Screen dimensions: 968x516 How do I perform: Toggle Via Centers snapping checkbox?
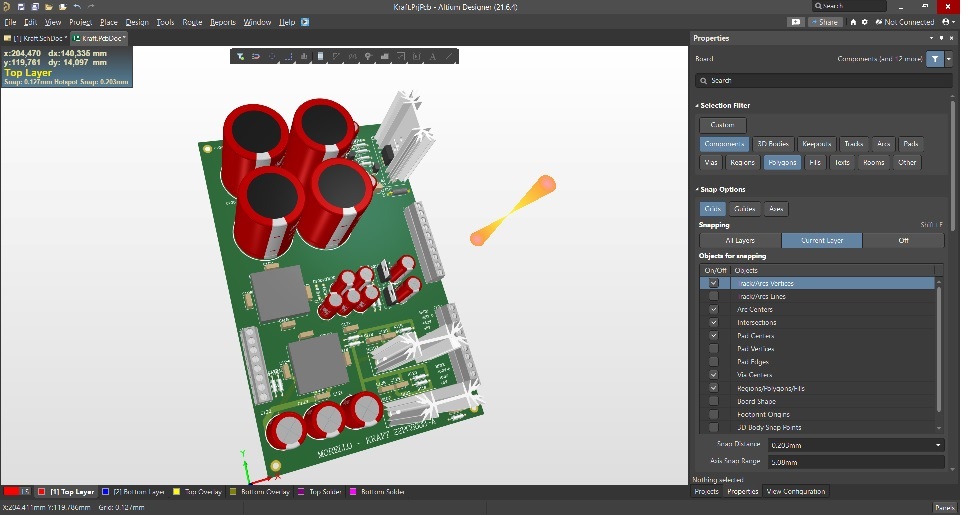click(x=714, y=375)
